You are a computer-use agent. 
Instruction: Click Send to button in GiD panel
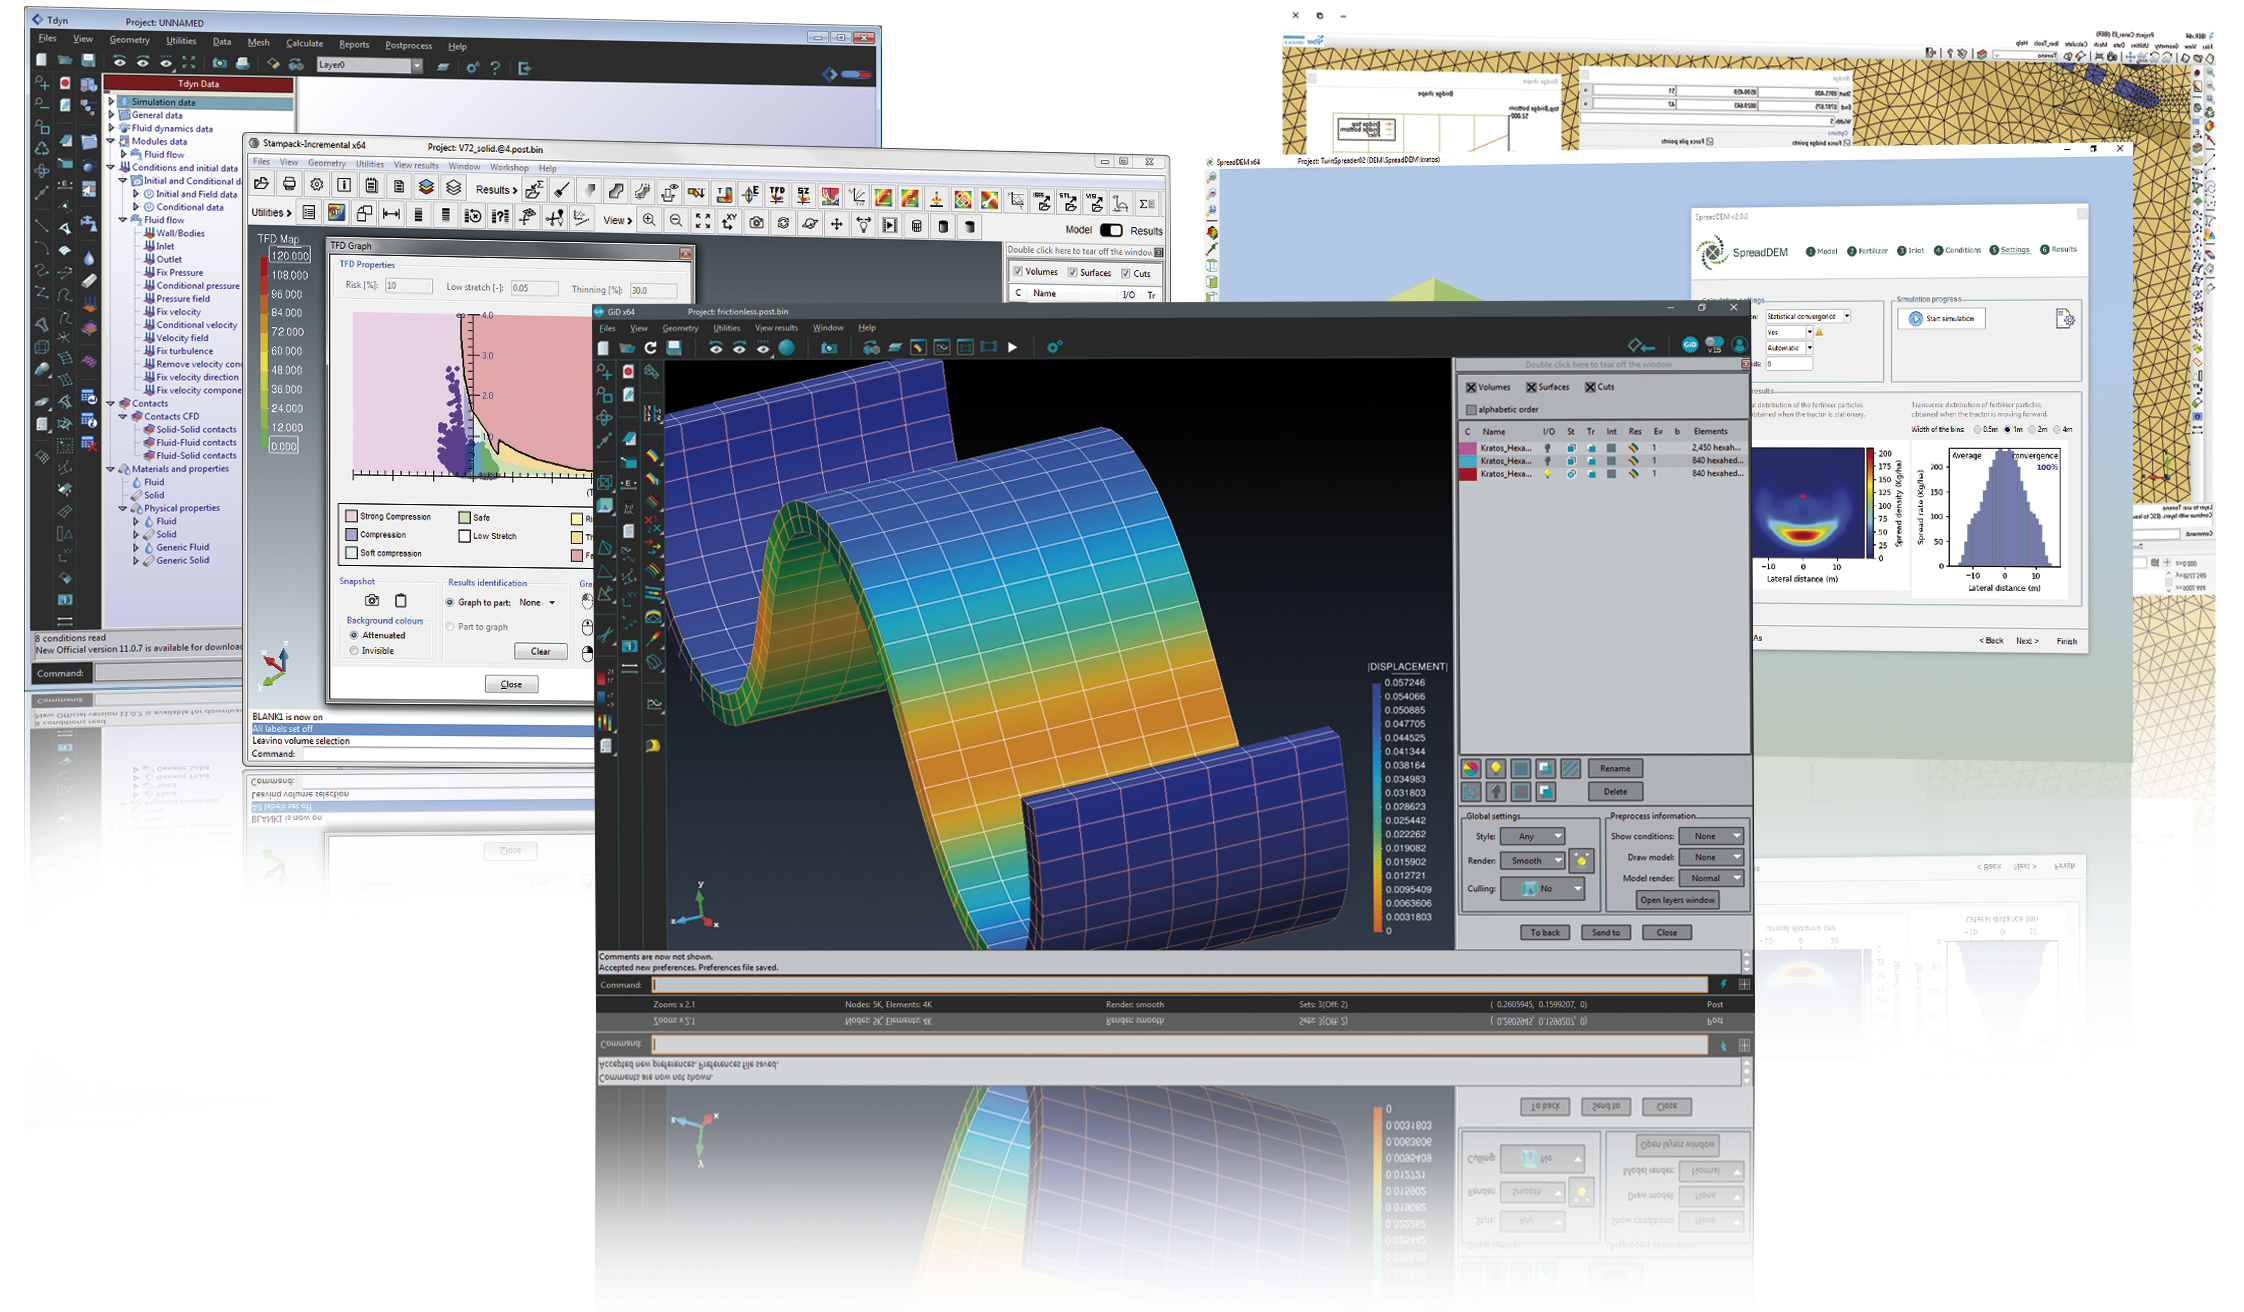click(1605, 932)
